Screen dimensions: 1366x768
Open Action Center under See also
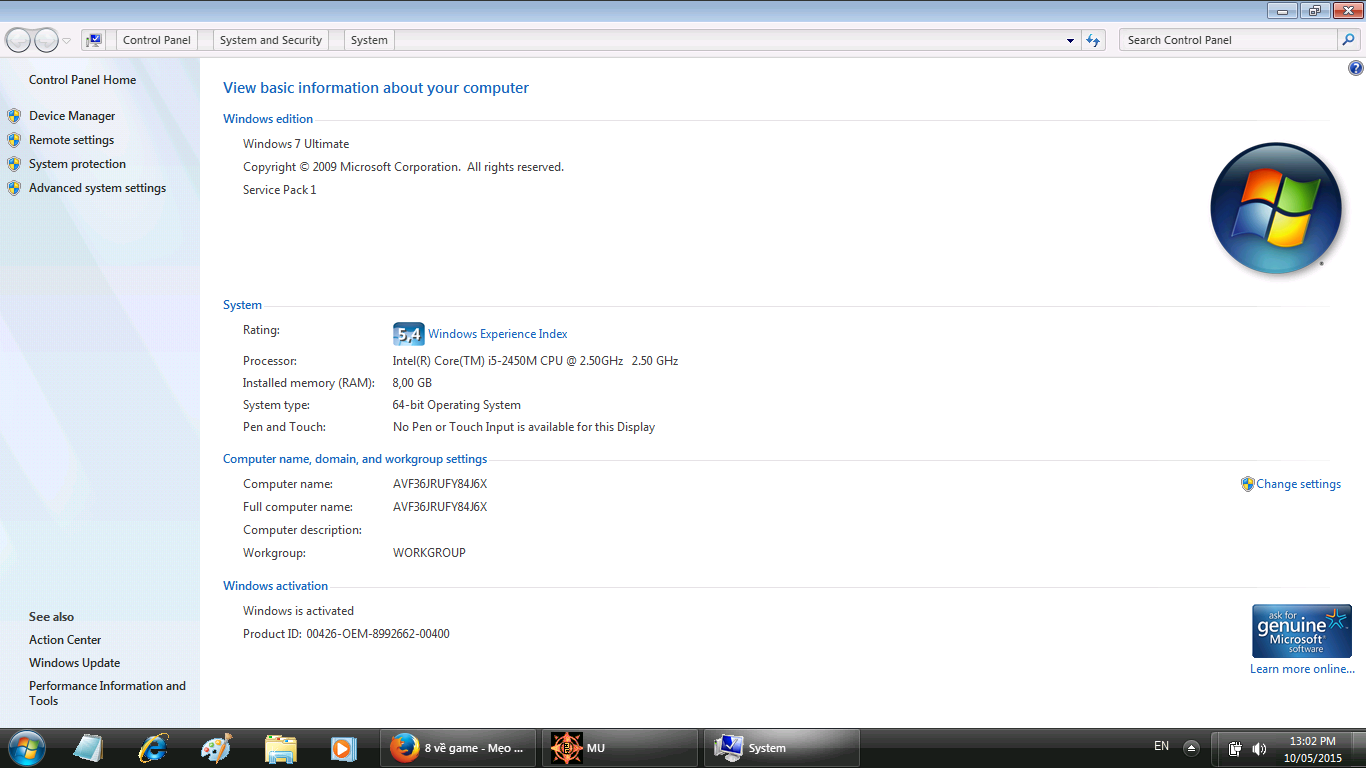[65, 640]
